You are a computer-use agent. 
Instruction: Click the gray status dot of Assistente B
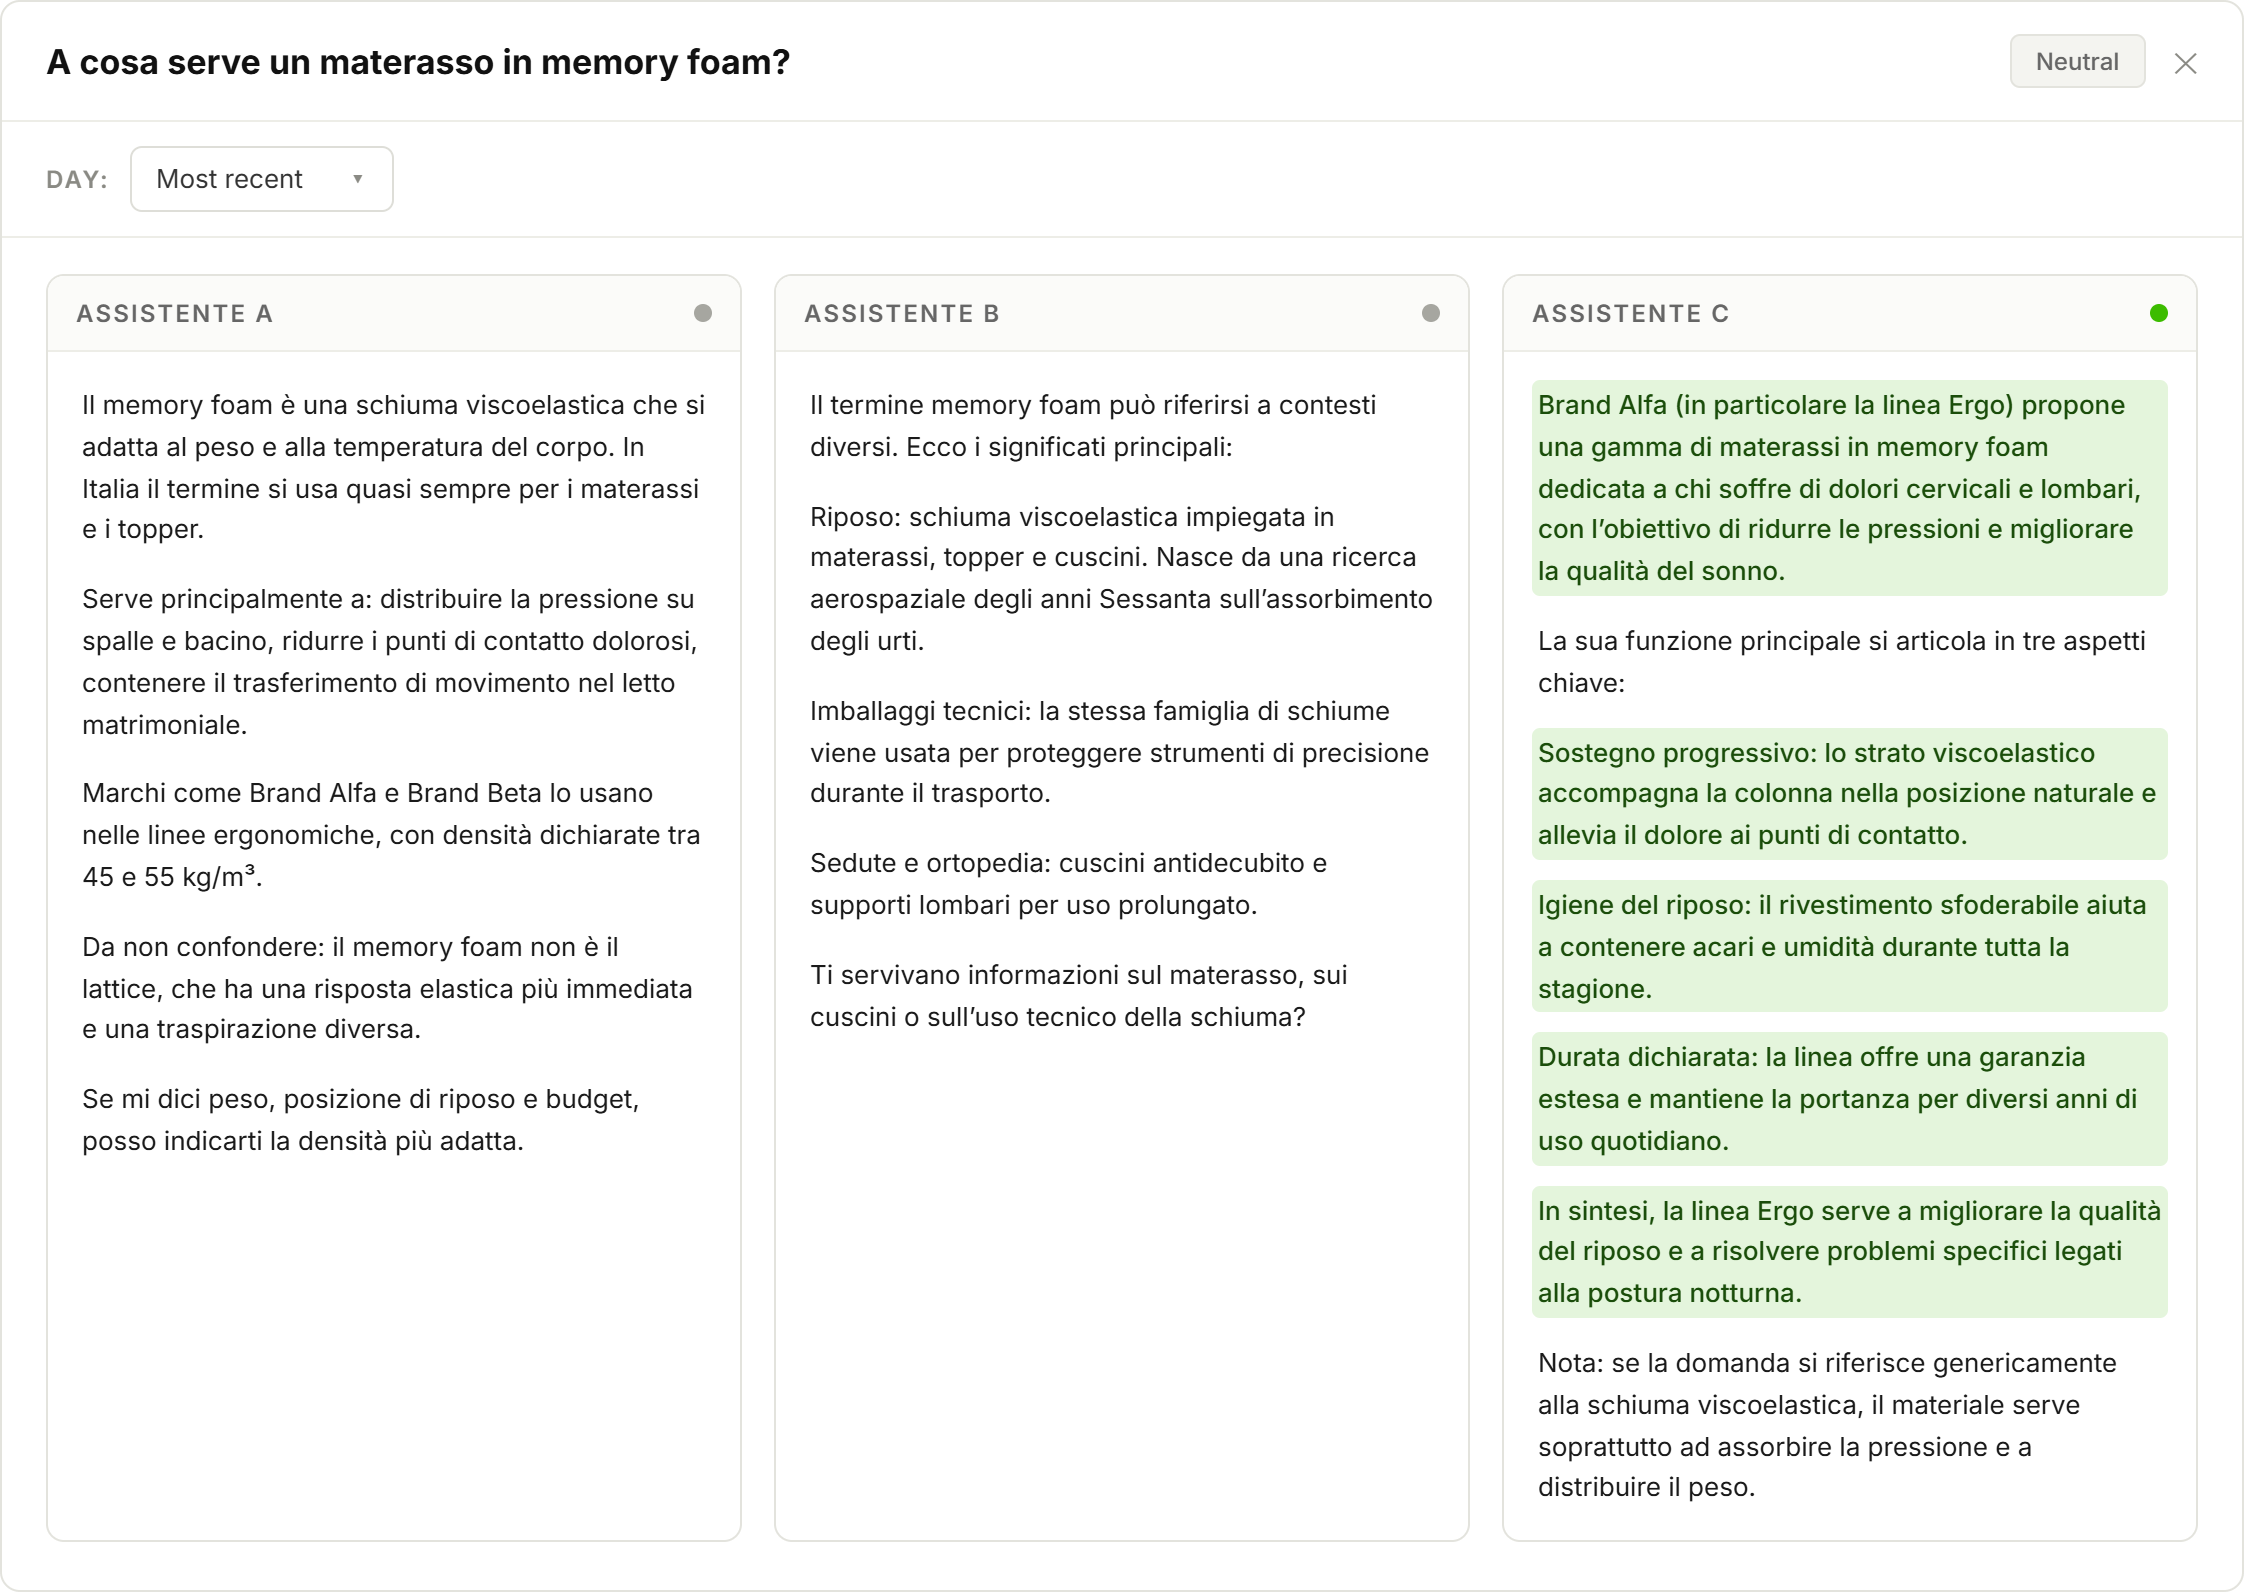[x=1431, y=313]
